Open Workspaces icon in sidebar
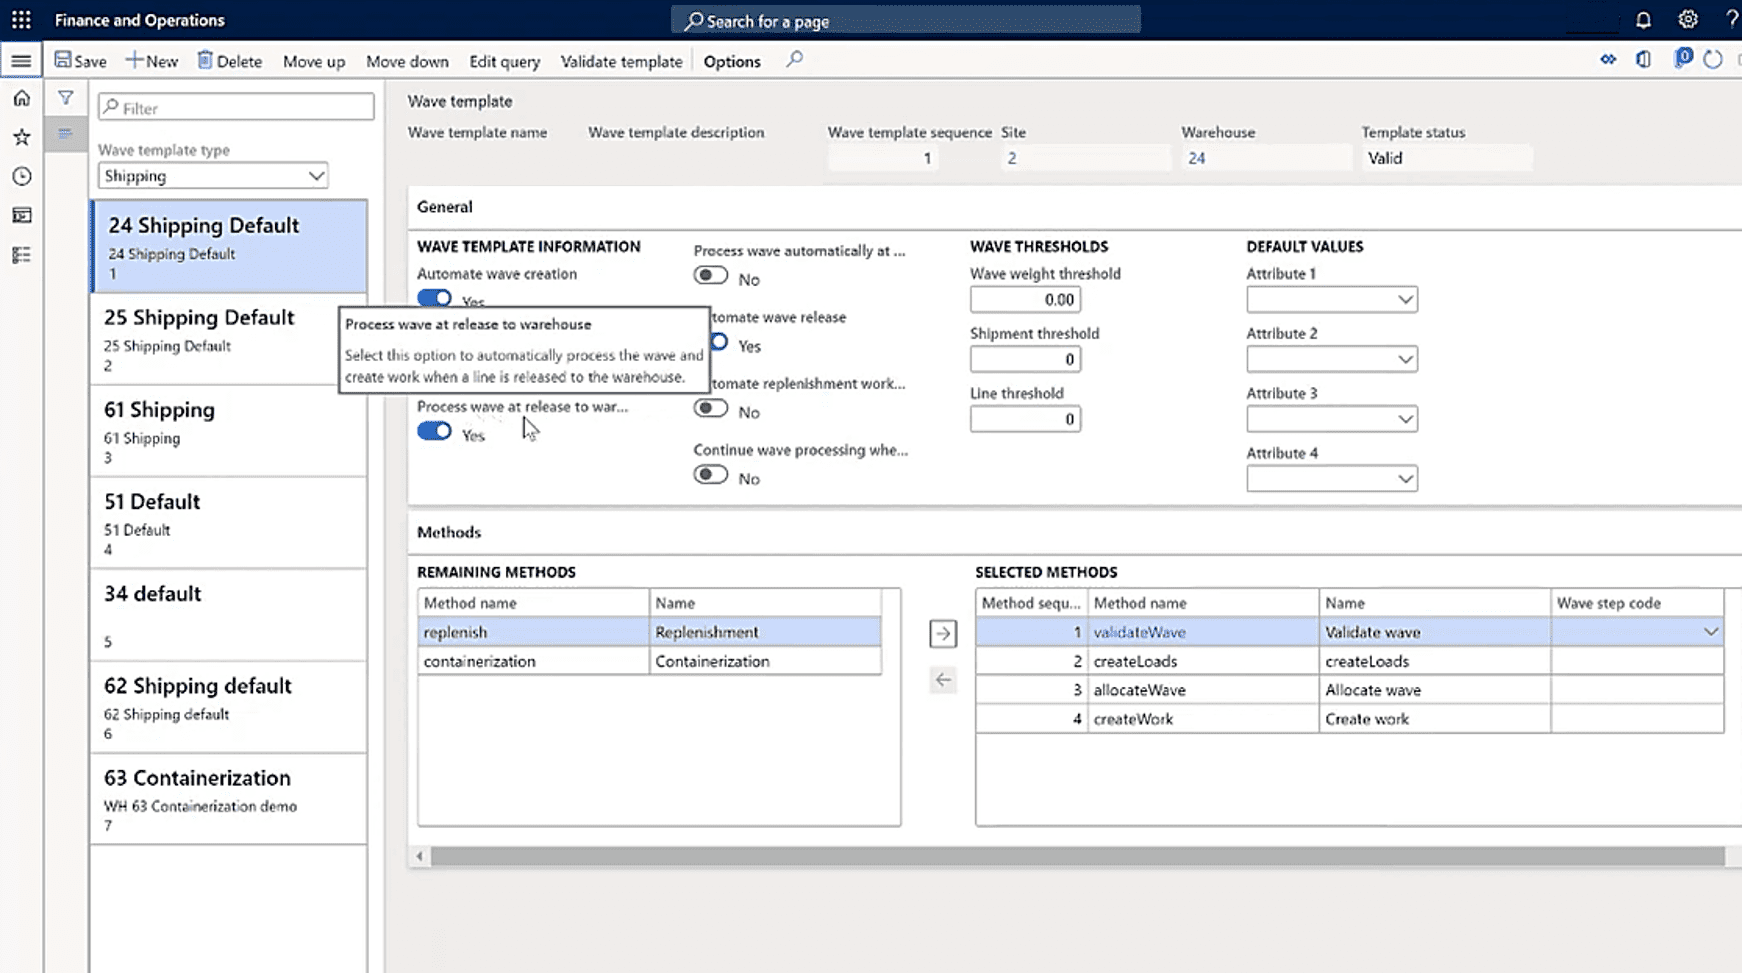This screenshot has width=1742, height=973. pyautogui.click(x=22, y=215)
